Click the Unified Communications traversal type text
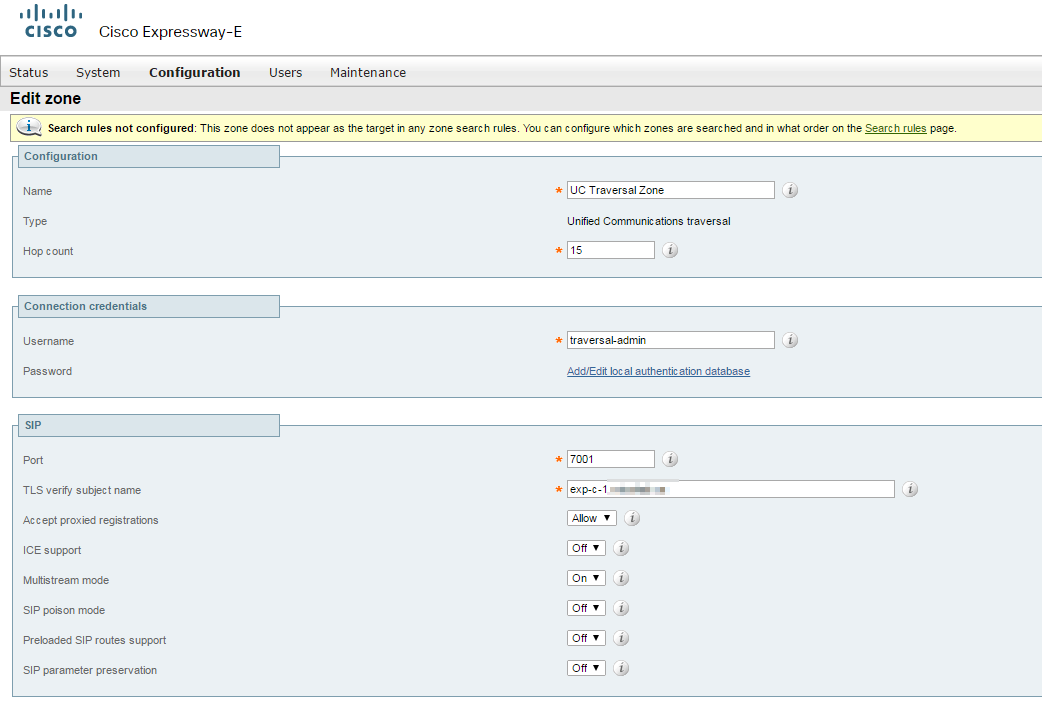This screenshot has width=1042, height=702. point(649,221)
